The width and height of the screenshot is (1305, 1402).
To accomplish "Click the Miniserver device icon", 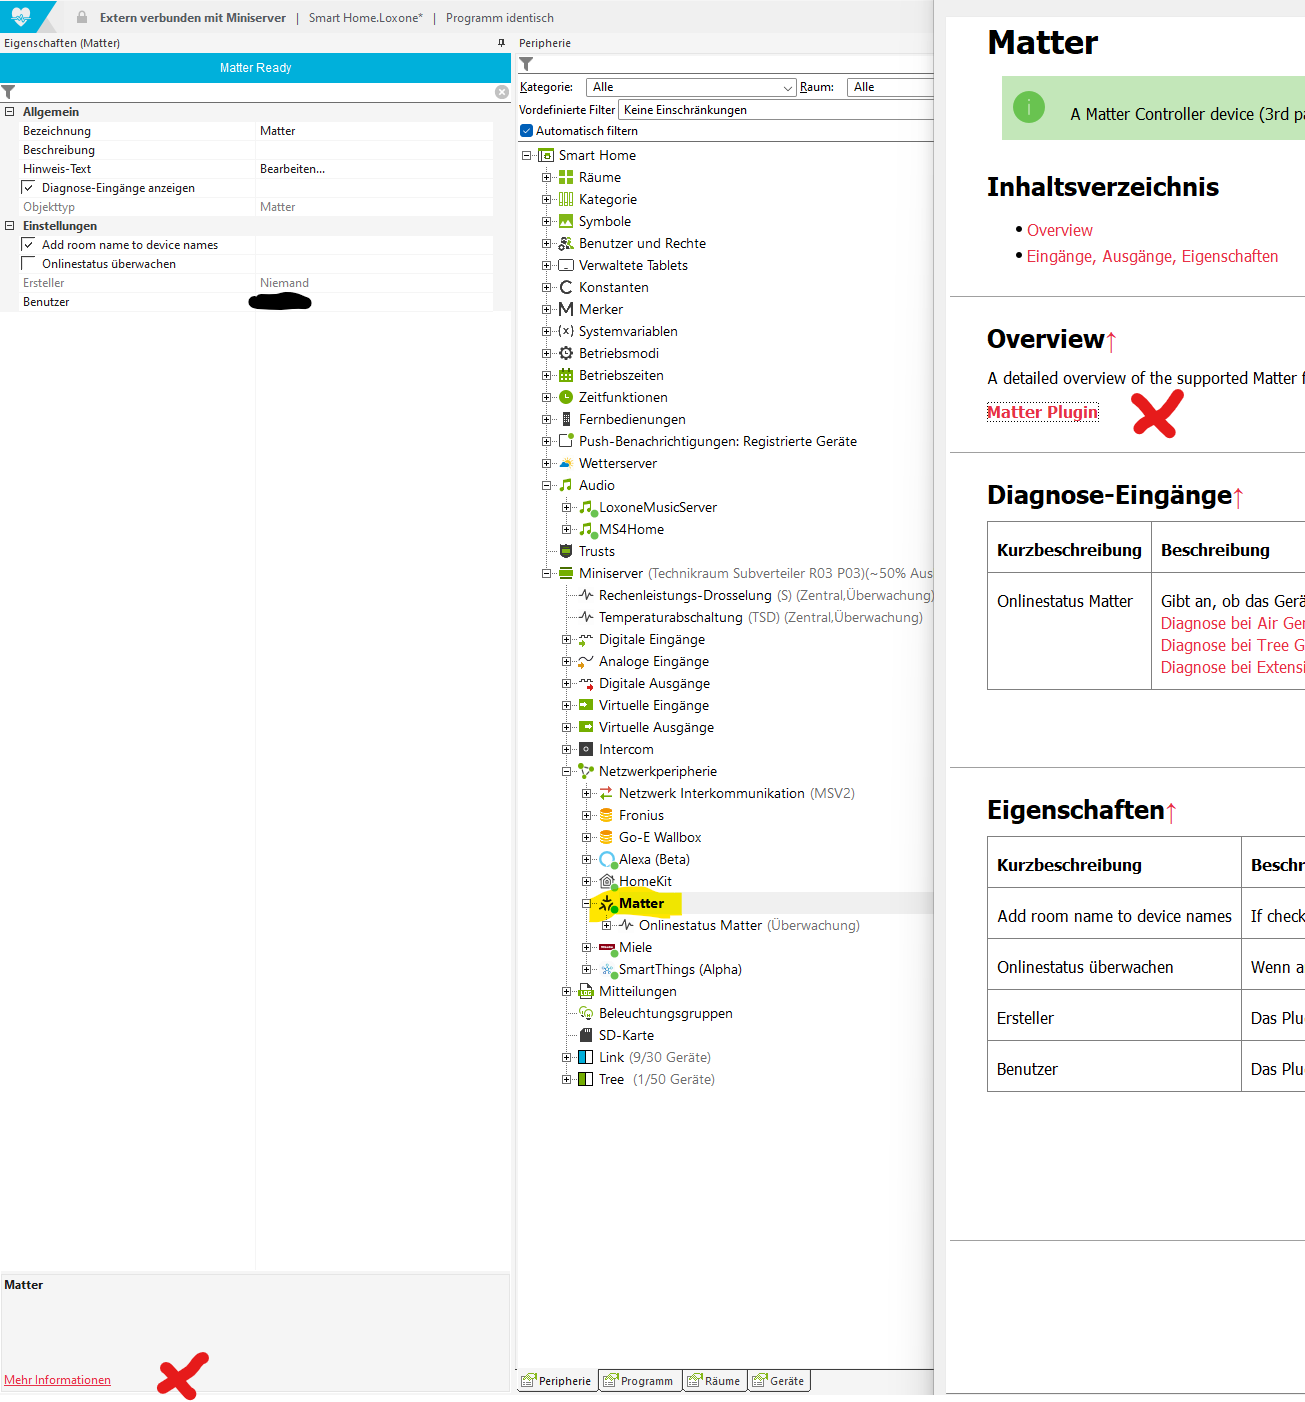I will pos(566,573).
